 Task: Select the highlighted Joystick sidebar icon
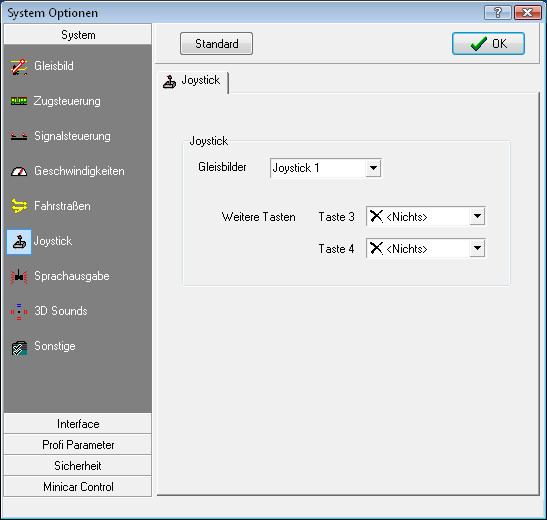[19, 242]
